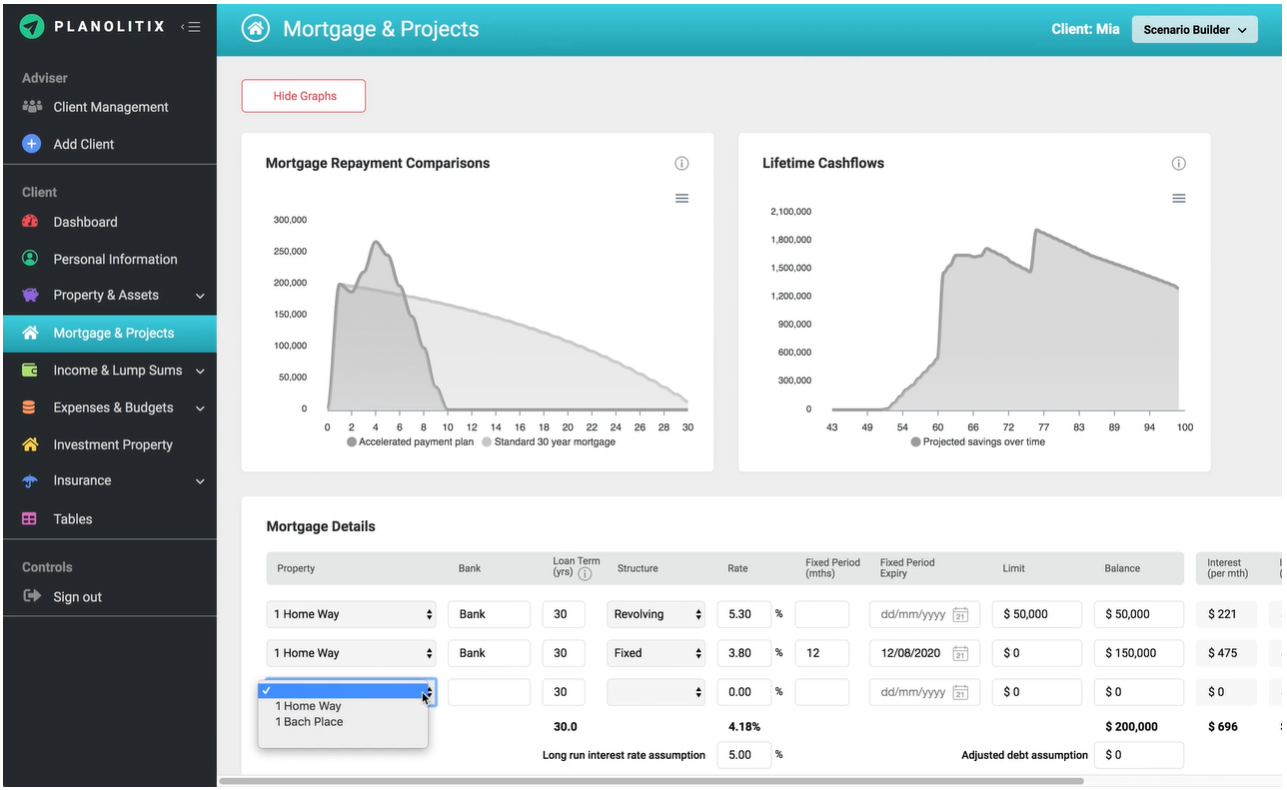
Task: Click the Planolitix logo icon
Action: 31,27
